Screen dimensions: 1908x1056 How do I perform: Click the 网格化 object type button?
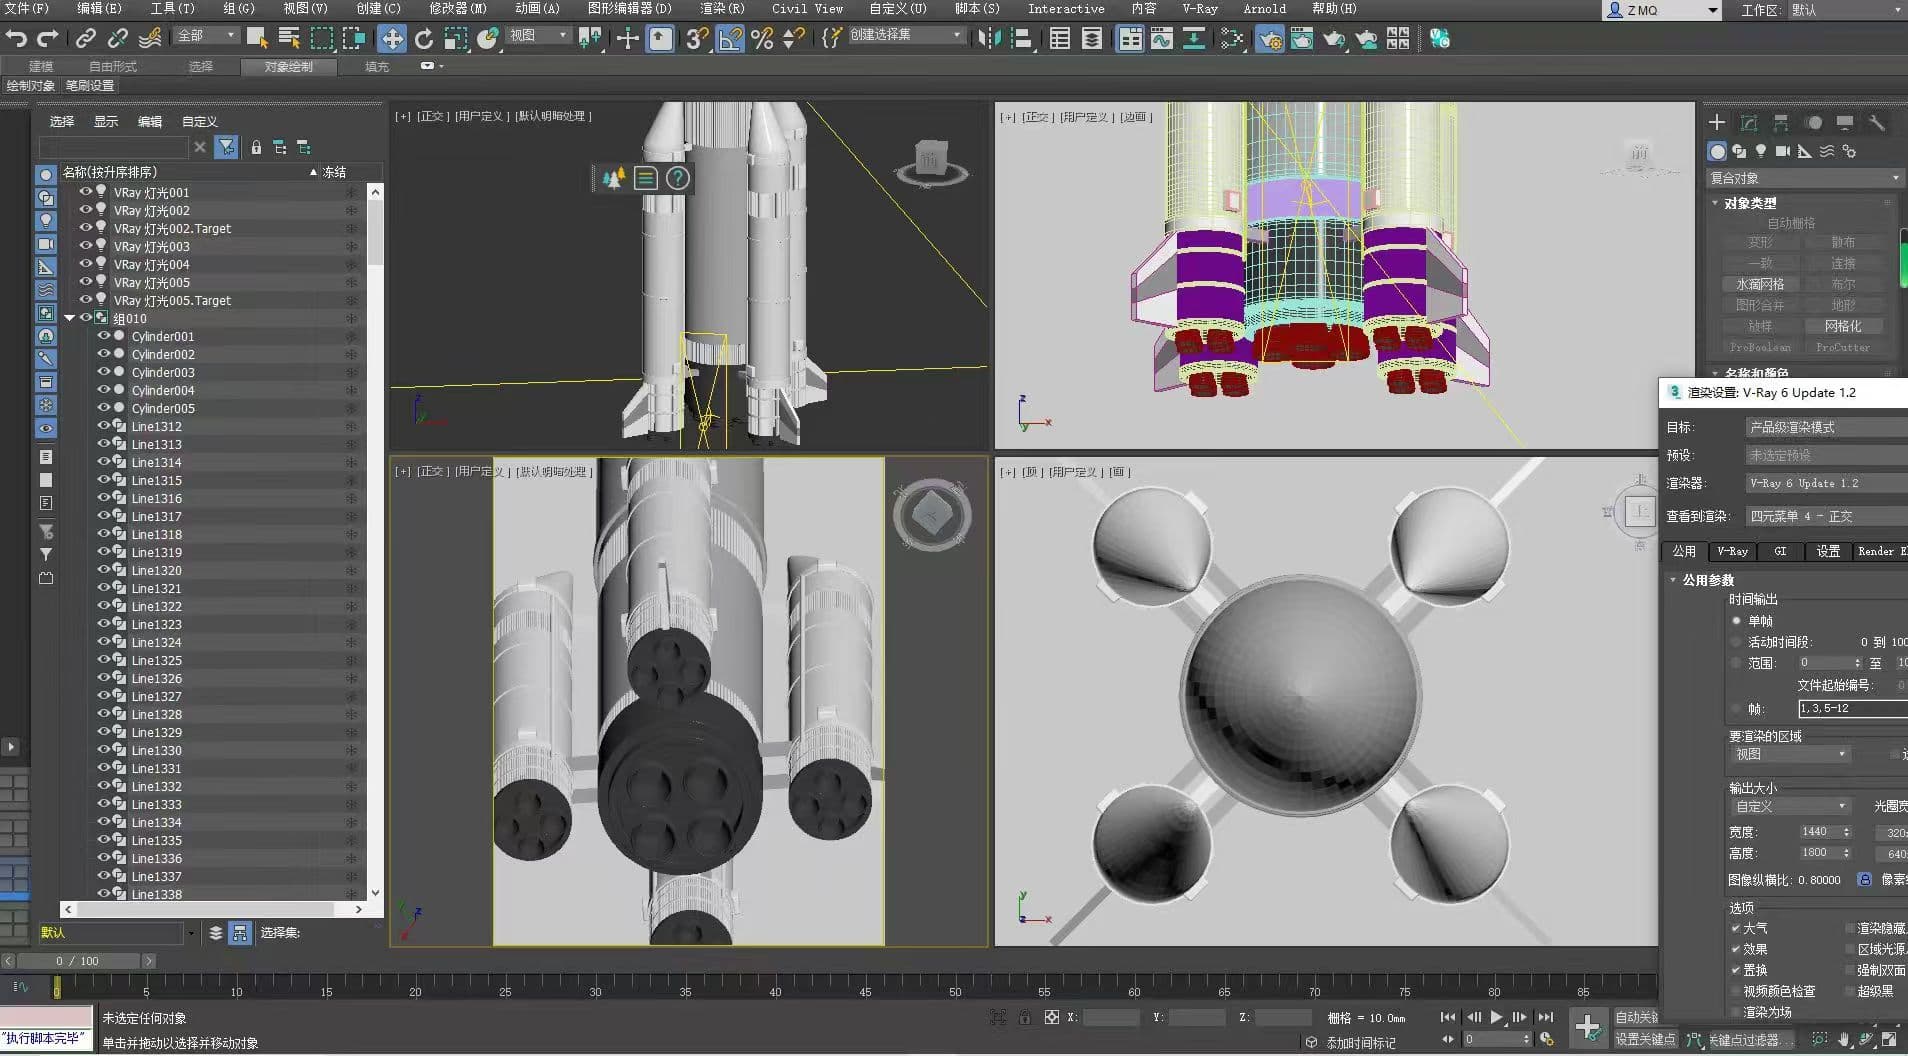1842,326
